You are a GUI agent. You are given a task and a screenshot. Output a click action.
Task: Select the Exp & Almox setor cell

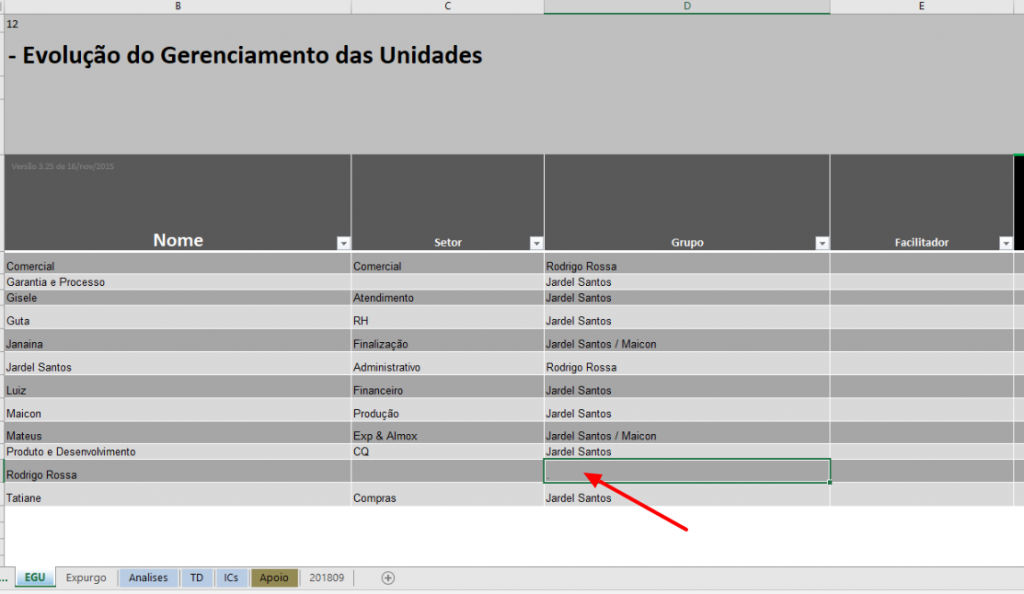447,433
